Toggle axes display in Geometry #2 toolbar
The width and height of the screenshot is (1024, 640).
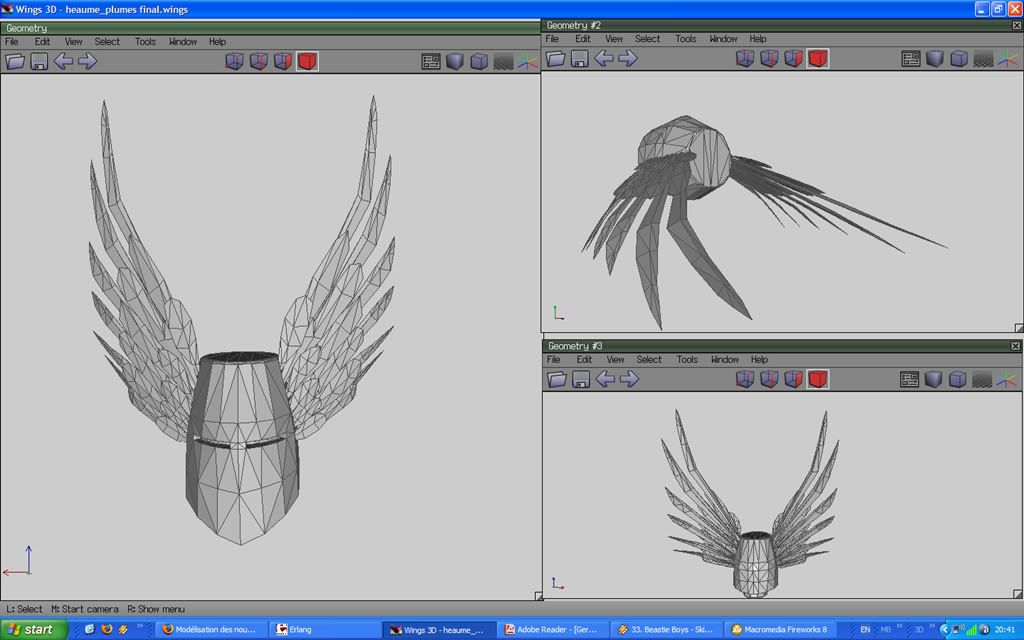(x=1007, y=58)
